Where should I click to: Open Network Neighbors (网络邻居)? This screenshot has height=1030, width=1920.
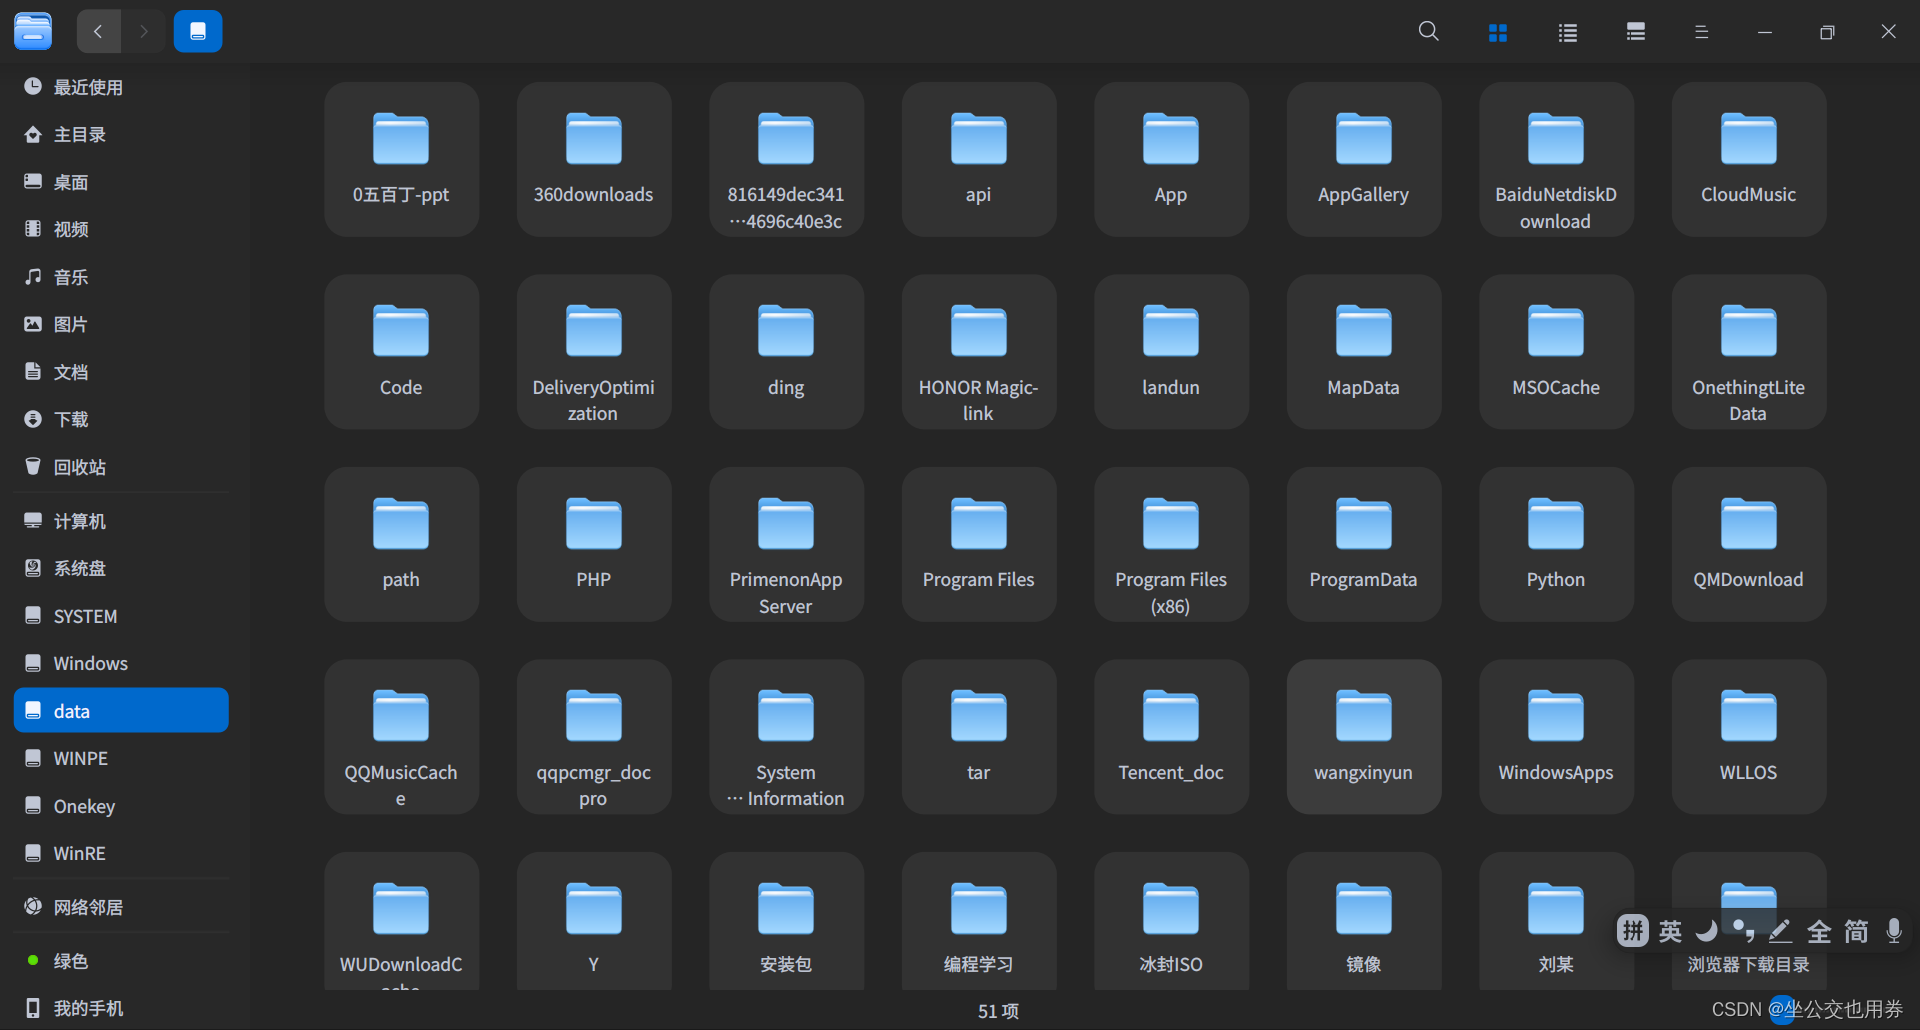tap(121, 908)
